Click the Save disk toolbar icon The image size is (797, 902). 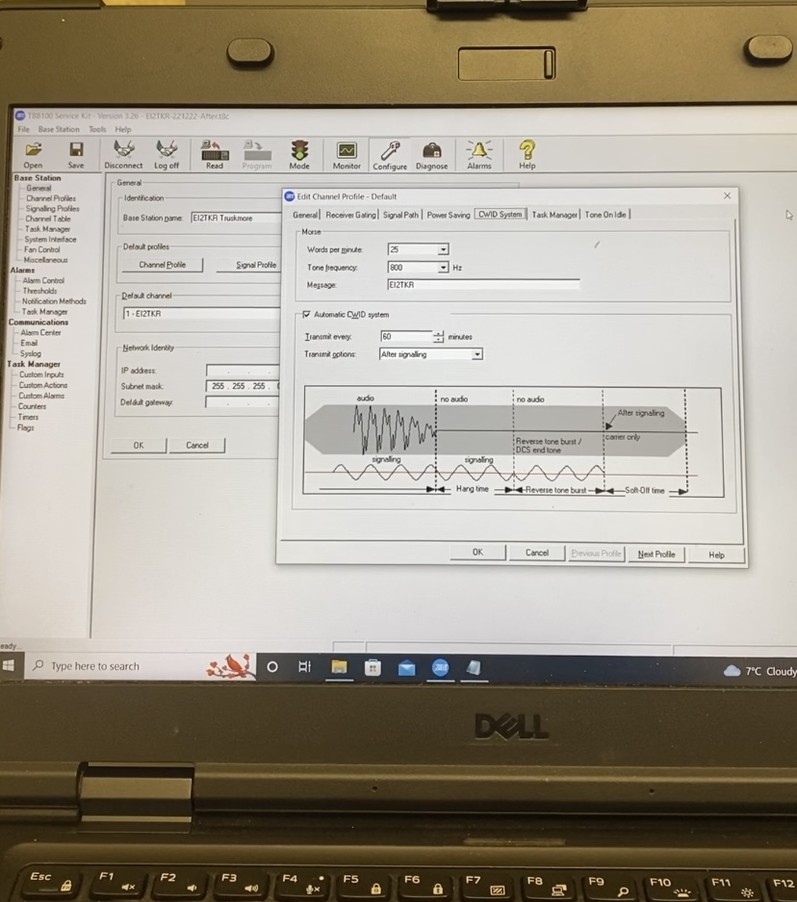(x=76, y=151)
